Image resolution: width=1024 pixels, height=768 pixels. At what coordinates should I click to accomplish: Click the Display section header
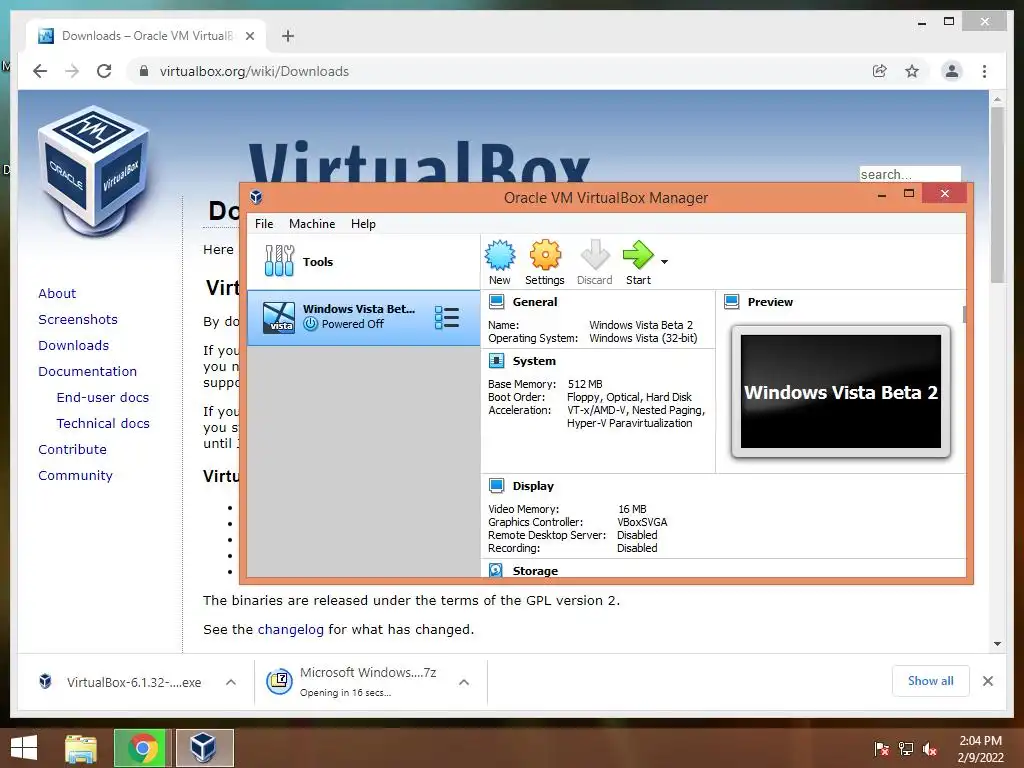(533, 485)
